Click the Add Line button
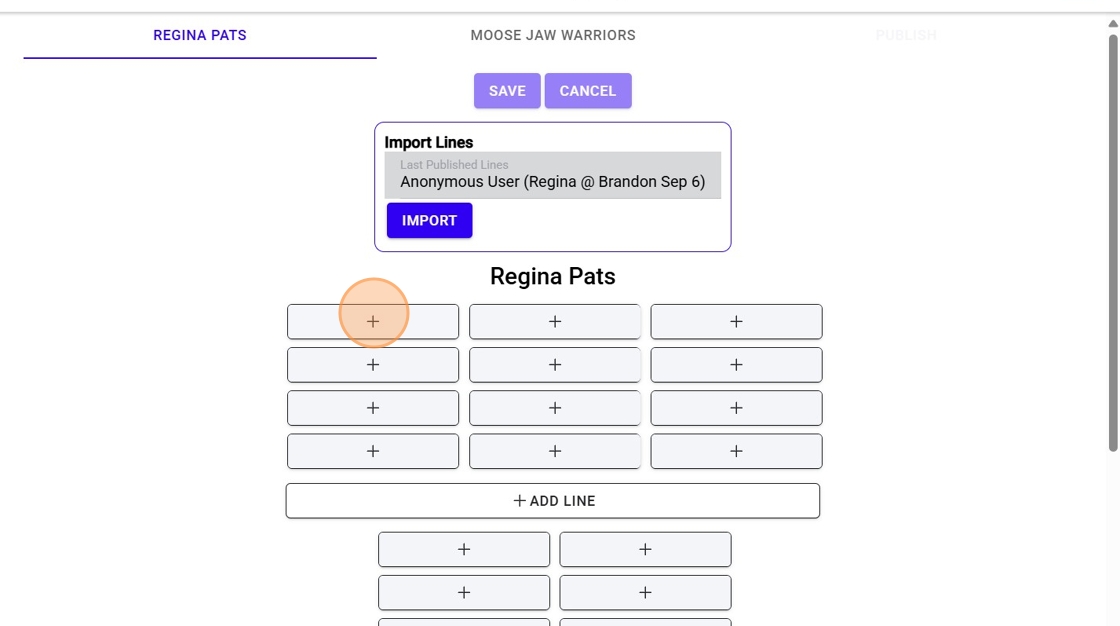 (x=553, y=501)
